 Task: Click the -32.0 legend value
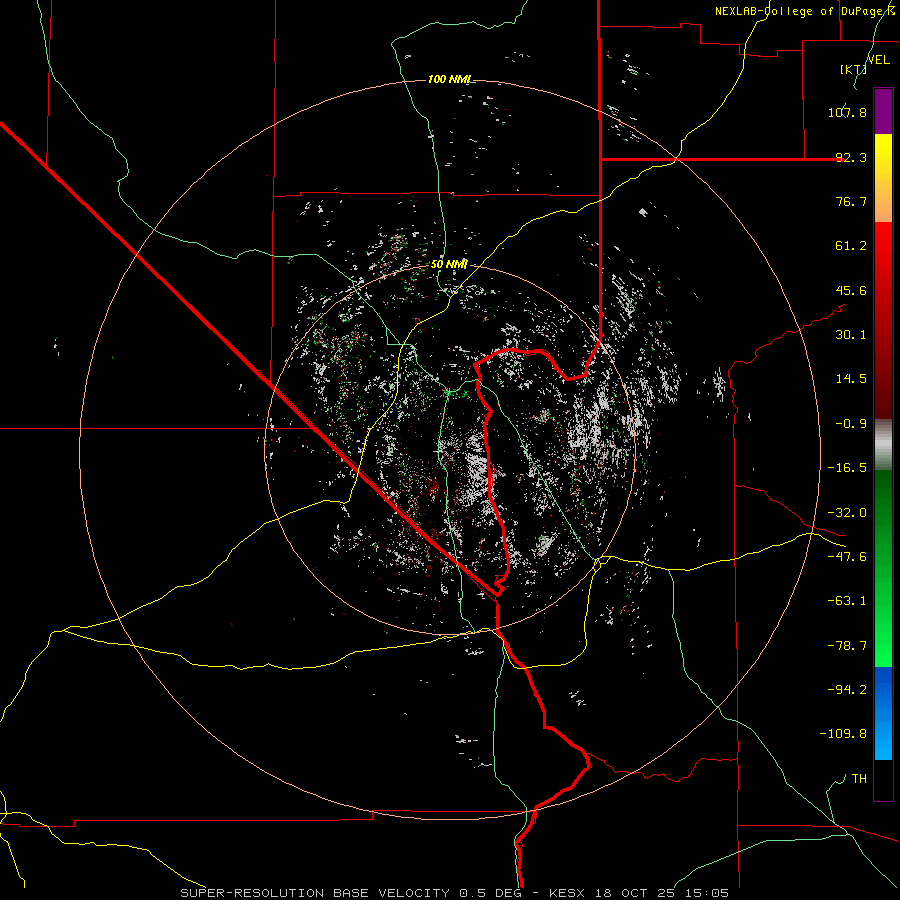click(847, 513)
